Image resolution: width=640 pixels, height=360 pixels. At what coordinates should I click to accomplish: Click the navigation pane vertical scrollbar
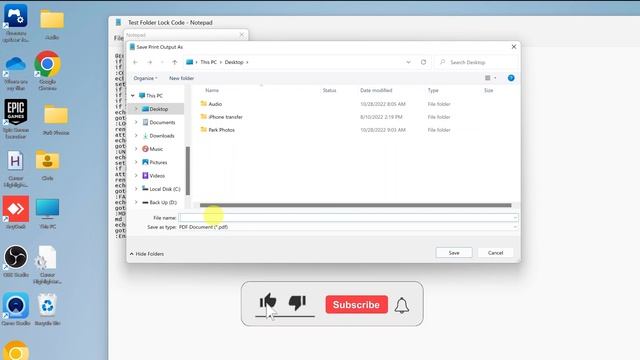coord(188,171)
